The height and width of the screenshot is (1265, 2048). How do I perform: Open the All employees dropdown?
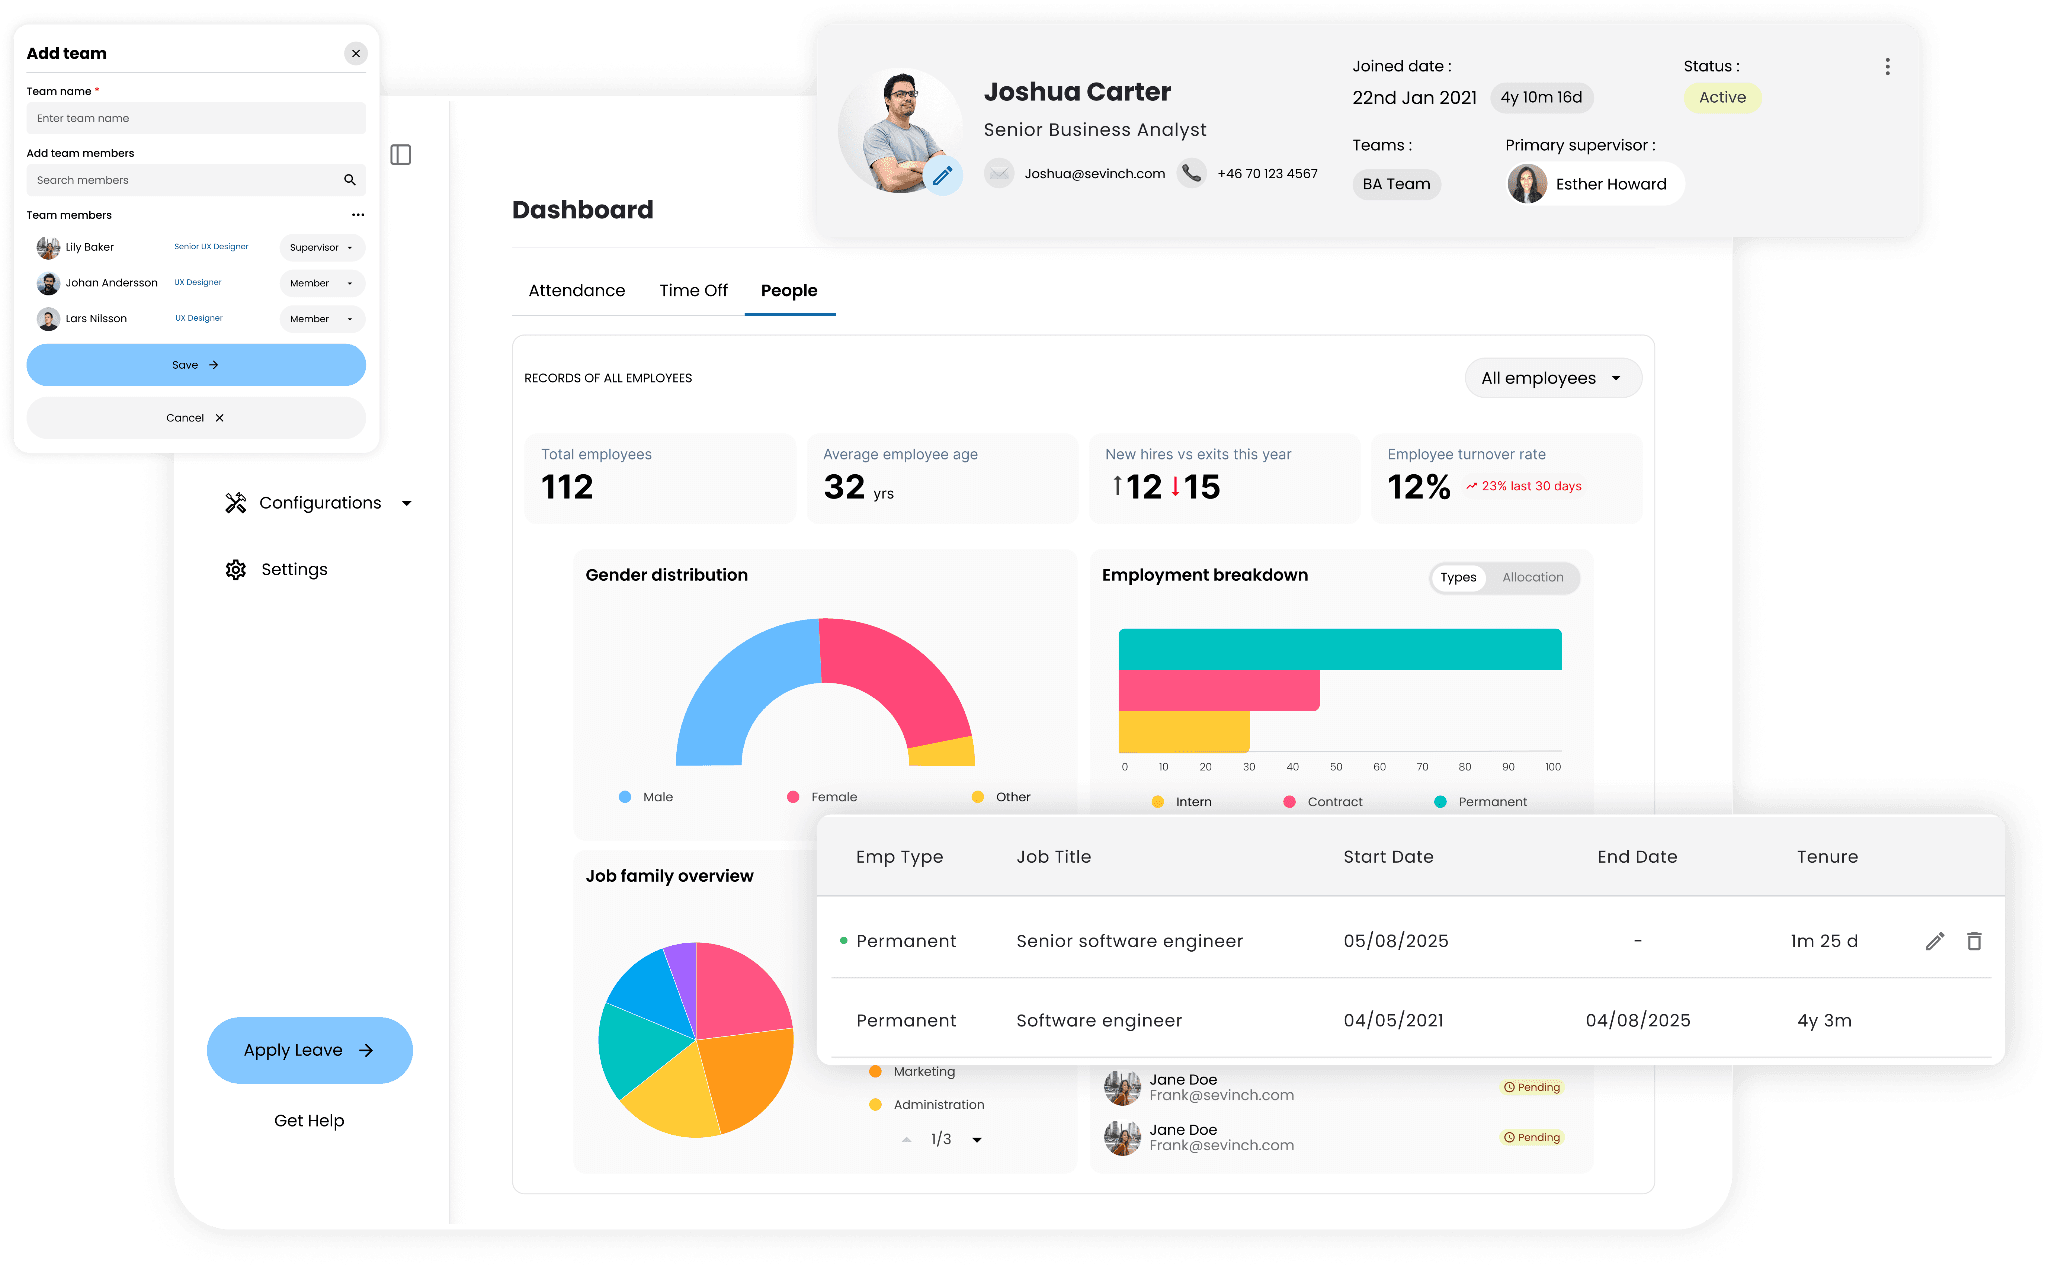[1553, 379]
